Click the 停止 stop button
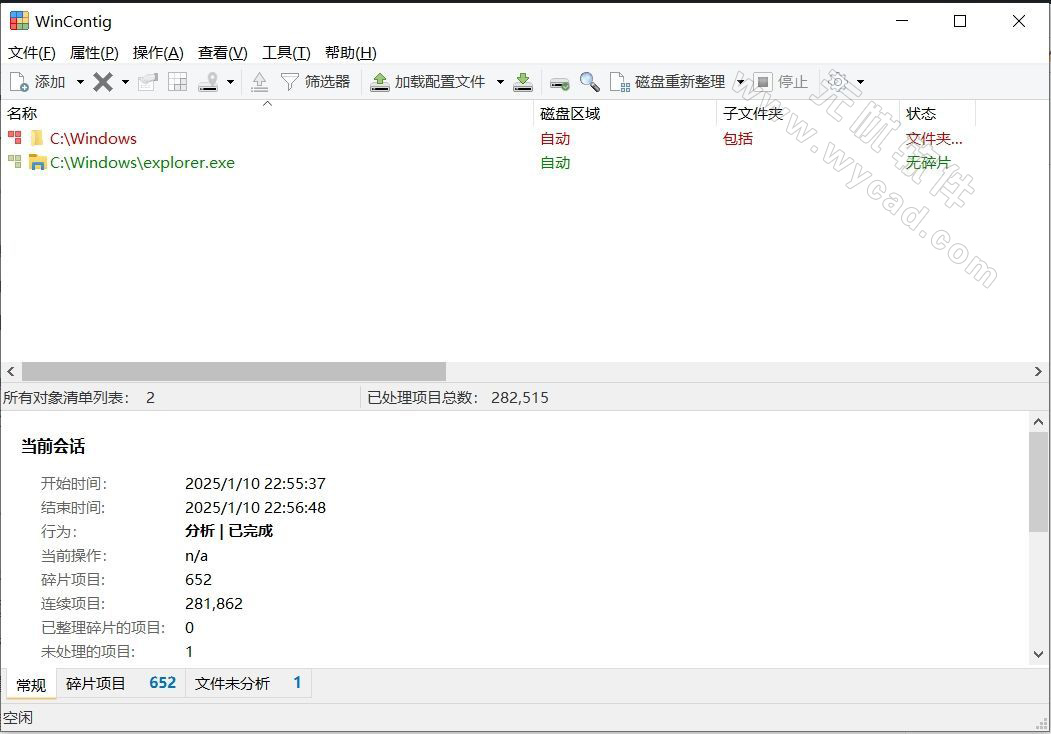The width and height of the screenshot is (1051, 734). pos(780,82)
